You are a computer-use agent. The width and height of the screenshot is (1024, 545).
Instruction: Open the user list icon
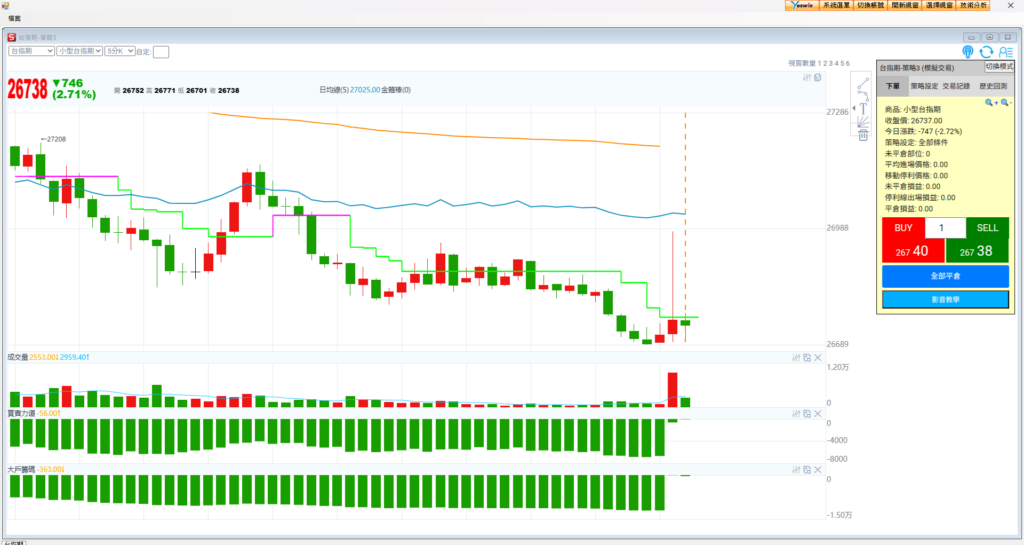1005,51
